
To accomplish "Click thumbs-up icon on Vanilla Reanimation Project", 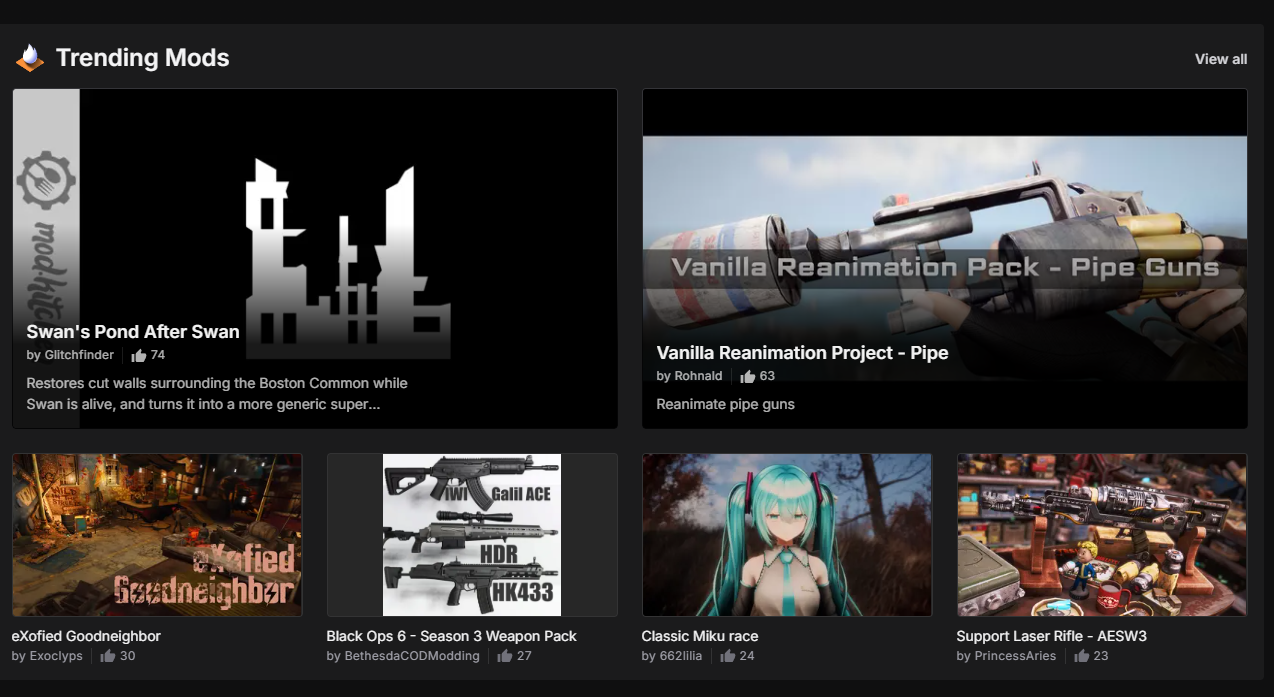I will point(747,376).
